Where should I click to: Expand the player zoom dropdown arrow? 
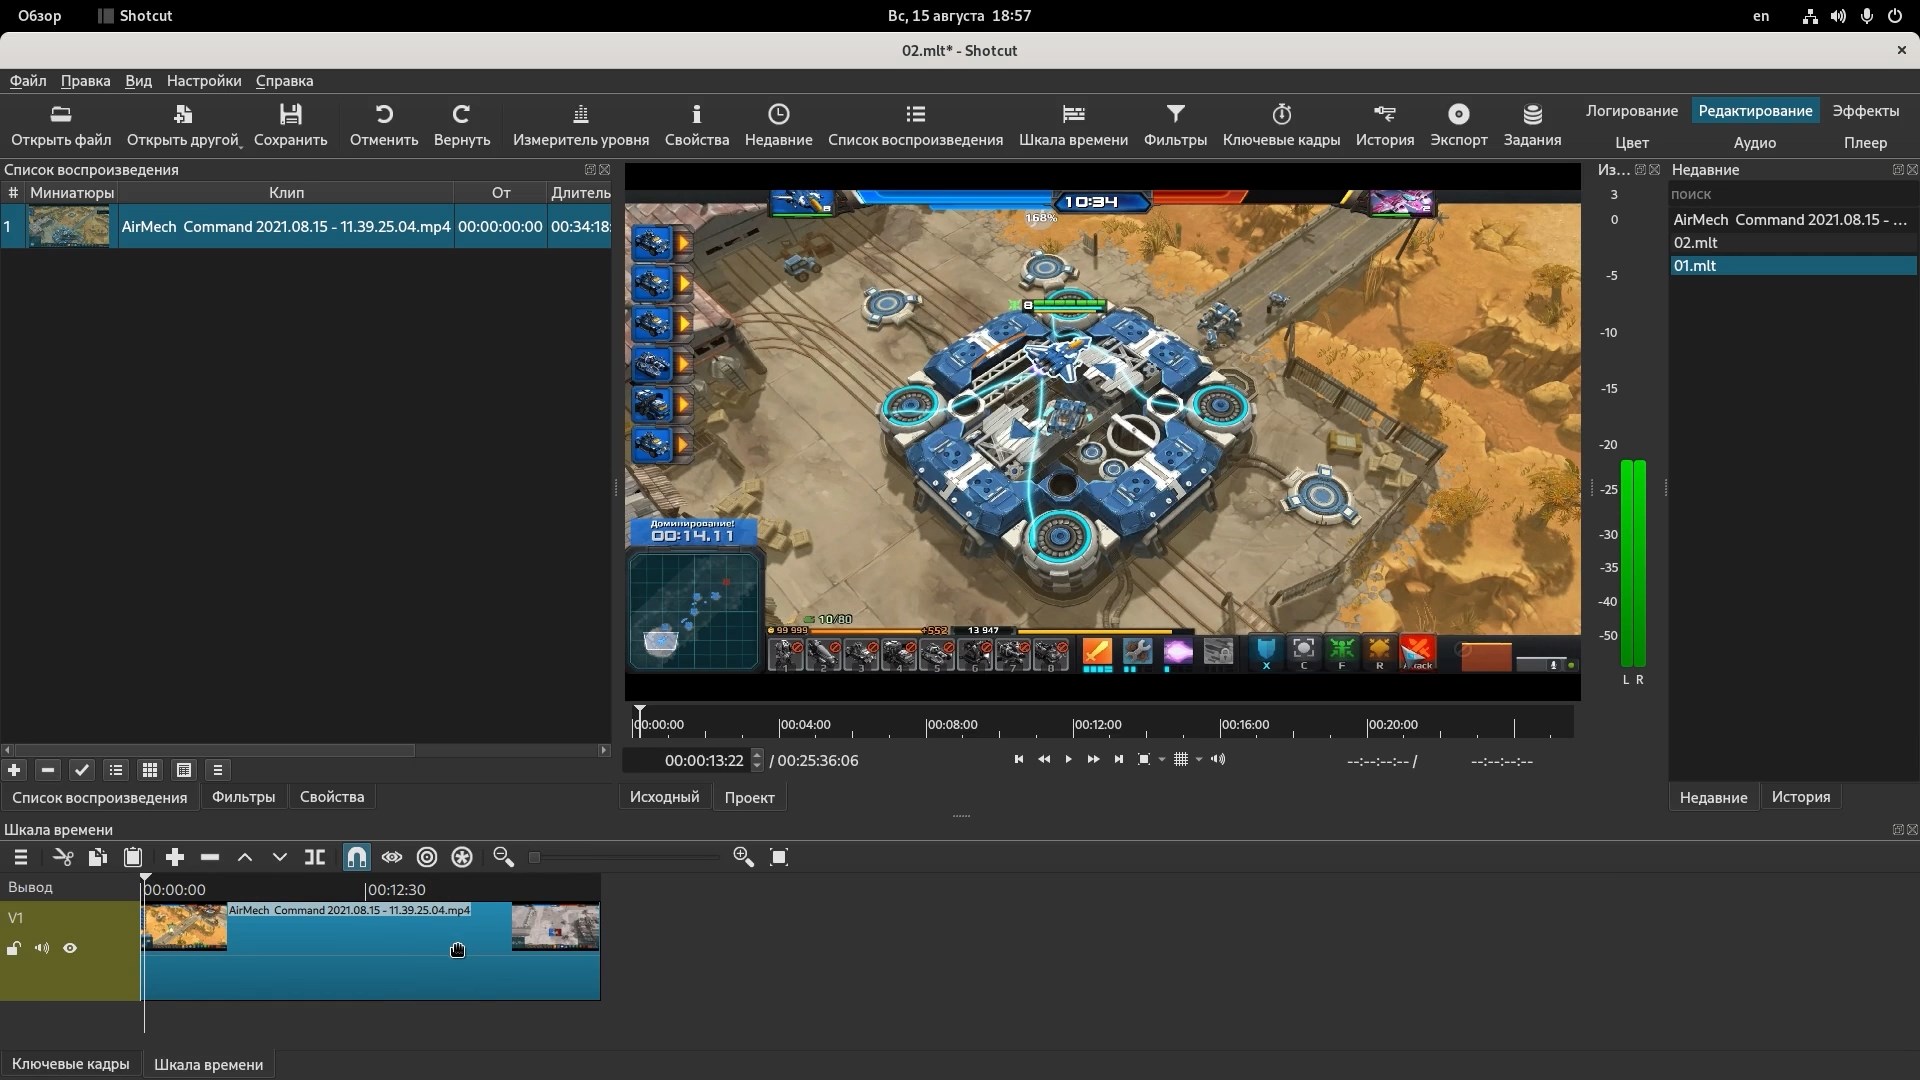click(x=1162, y=760)
